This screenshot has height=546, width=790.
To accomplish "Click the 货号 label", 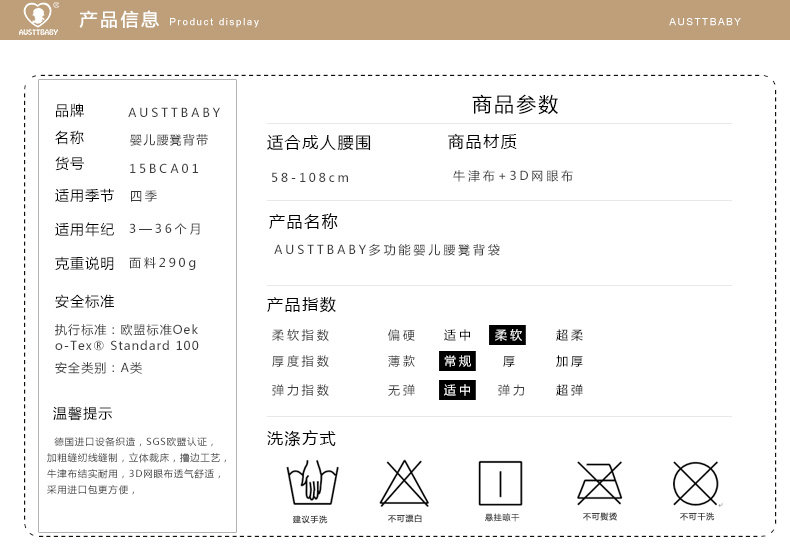I will [x=70, y=163].
